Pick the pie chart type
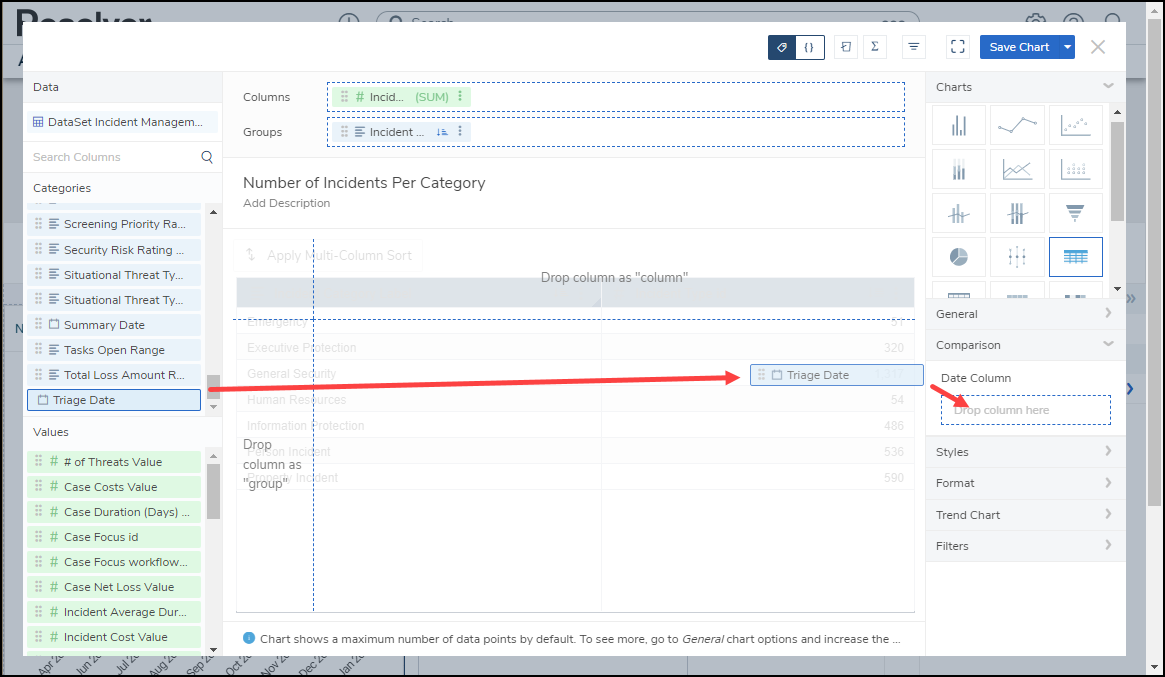Viewport: 1165px width, 677px height. pyautogui.click(x=958, y=257)
